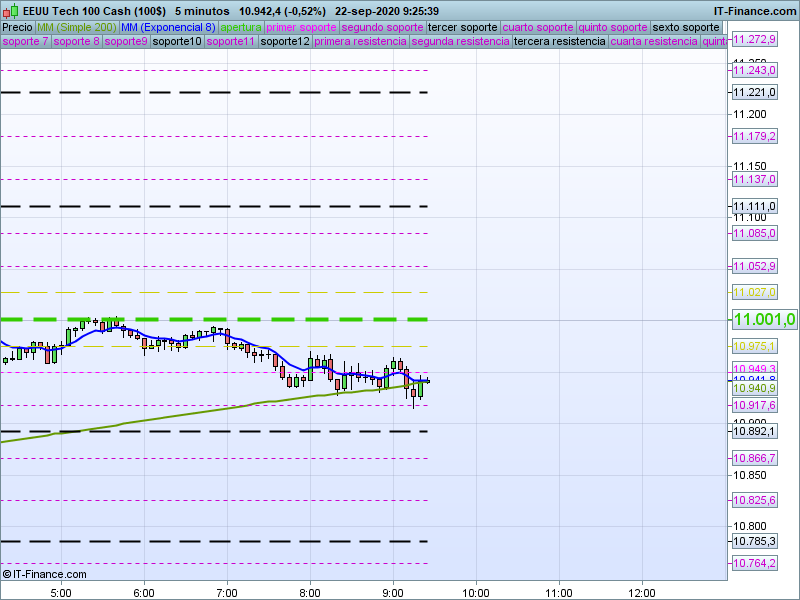The image size is (800, 600).
Task: Click the 'Precio' legend label
Action: click(x=17, y=27)
